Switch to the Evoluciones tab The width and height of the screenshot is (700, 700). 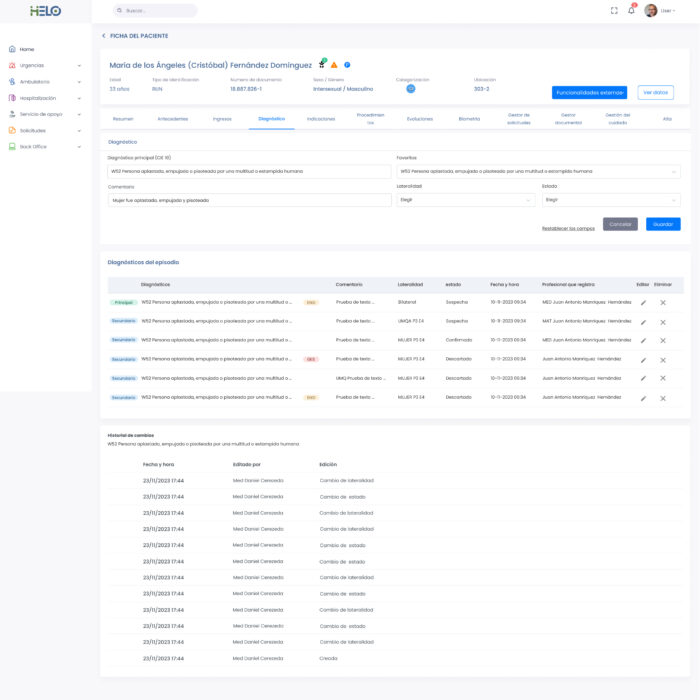pos(420,119)
